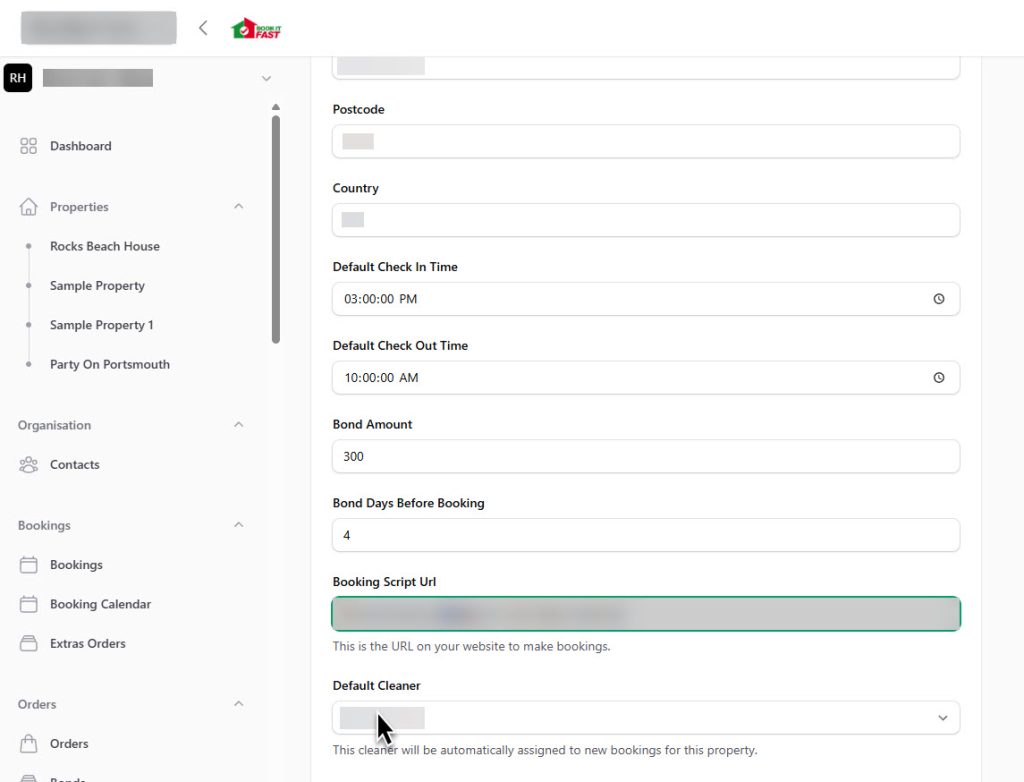This screenshot has width=1024, height=782.
Task: Select the Properties house icon
Action: tap(27, 206)
